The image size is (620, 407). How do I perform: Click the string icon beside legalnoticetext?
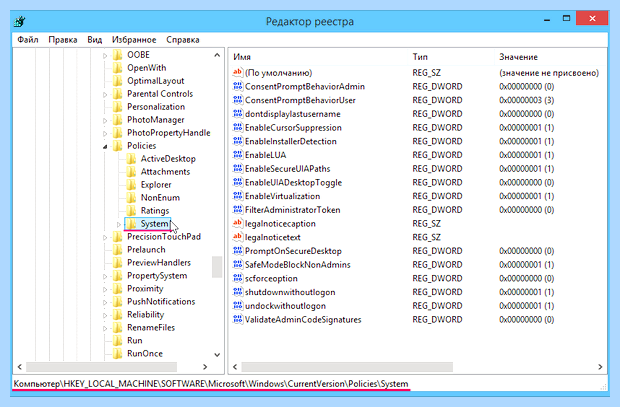pos(238,237)
